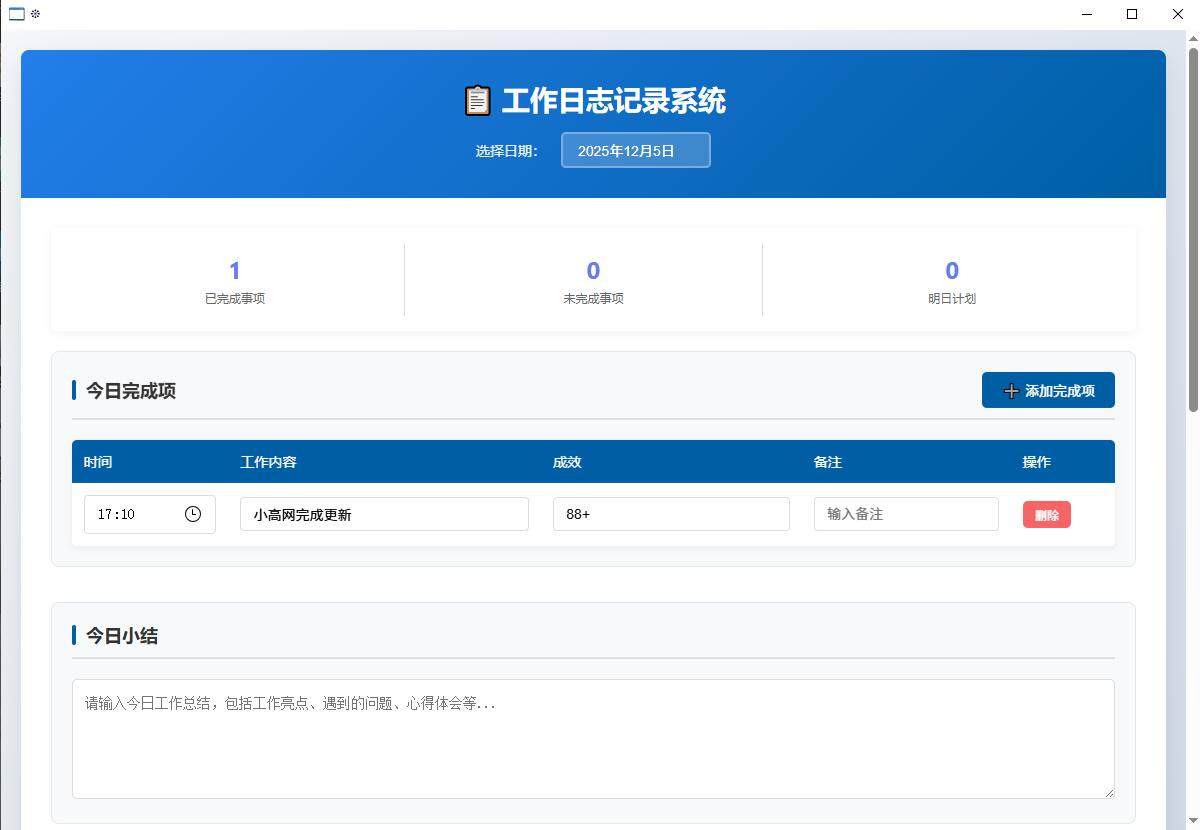The width and height of the screenshot is (1200, 830).
Task: Click the 明日计划 statistic
Action: [x=951, y=280]
